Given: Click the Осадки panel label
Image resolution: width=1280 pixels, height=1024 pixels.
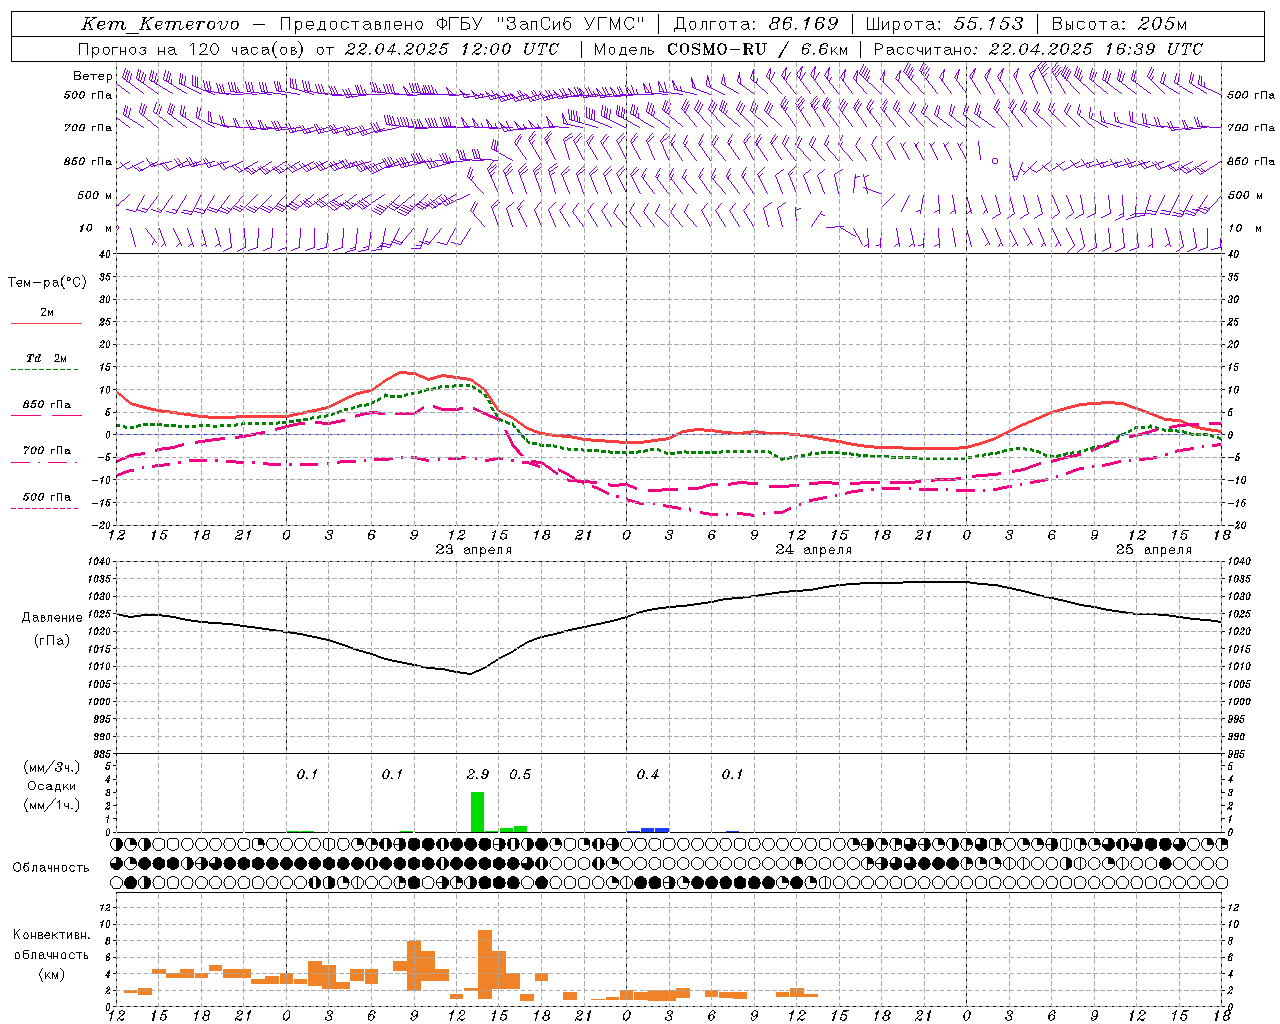Looking at the screenshot, I should pyautogui.click(x=52, y=786).
